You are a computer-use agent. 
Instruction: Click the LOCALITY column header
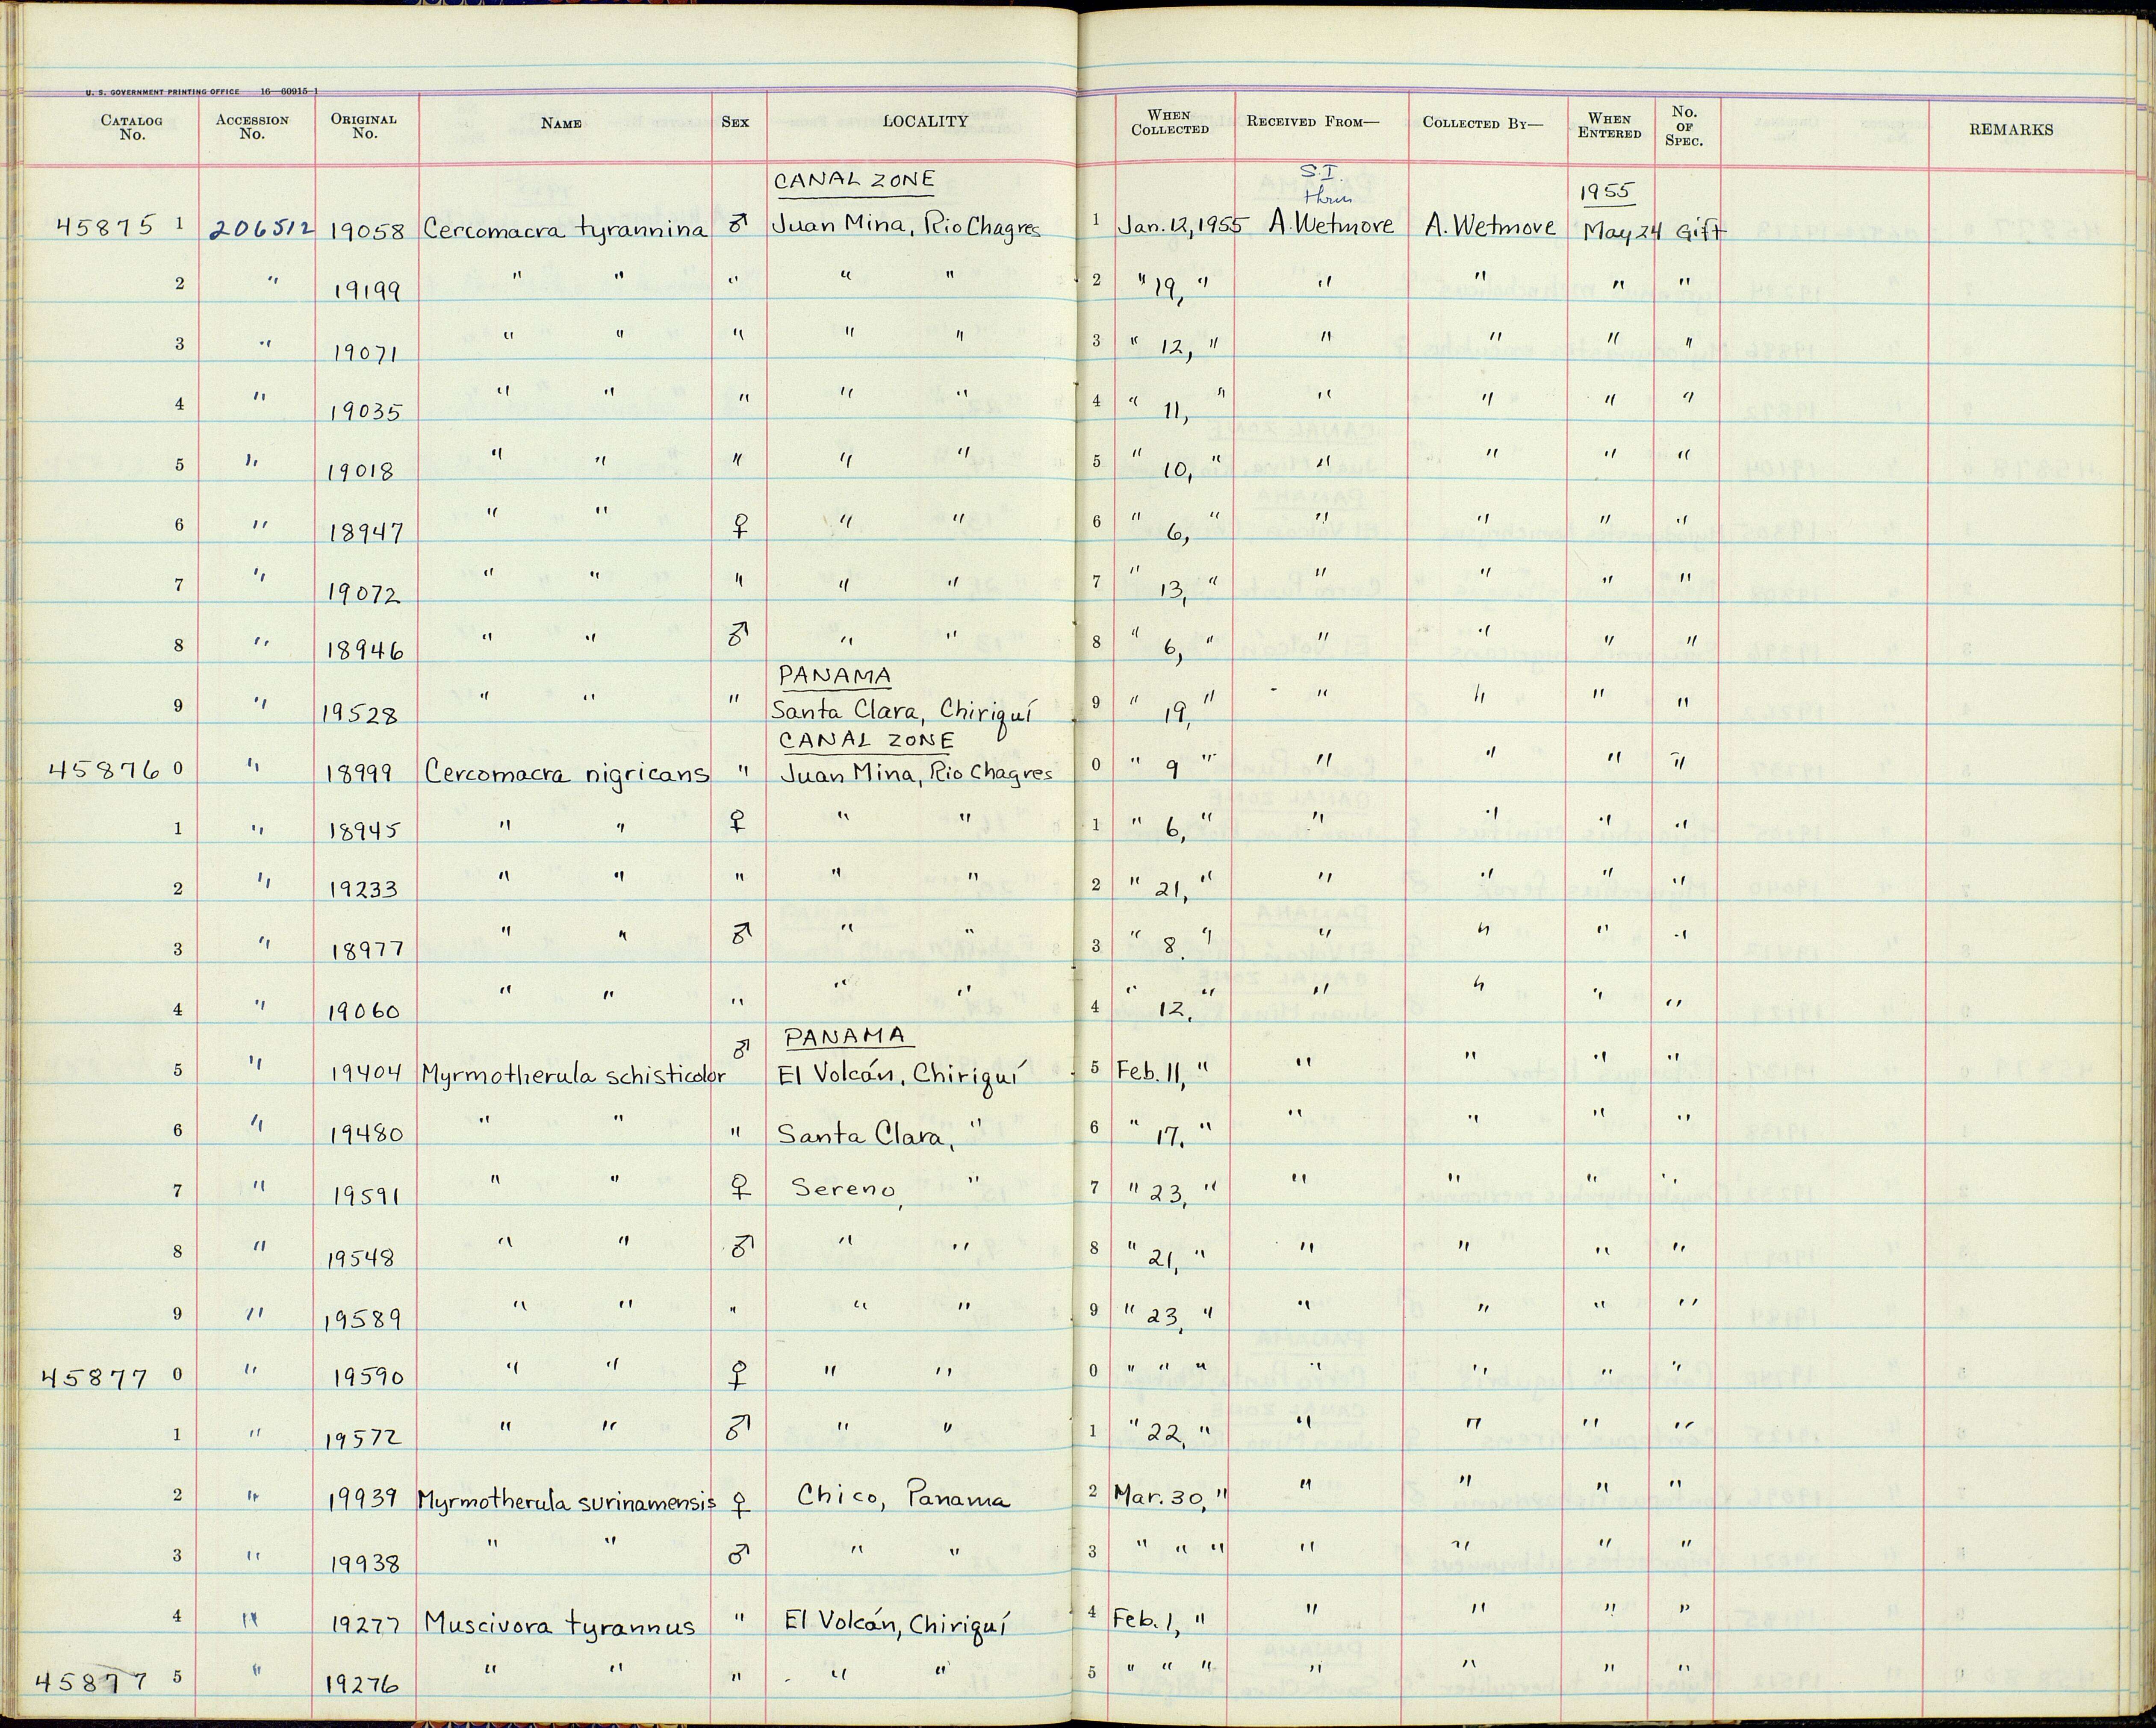coord(925,121)
